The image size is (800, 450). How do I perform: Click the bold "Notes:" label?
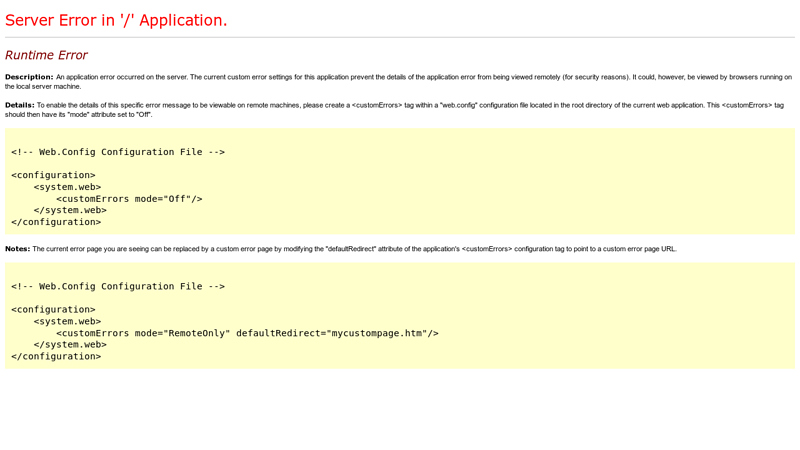coord(18,249)
